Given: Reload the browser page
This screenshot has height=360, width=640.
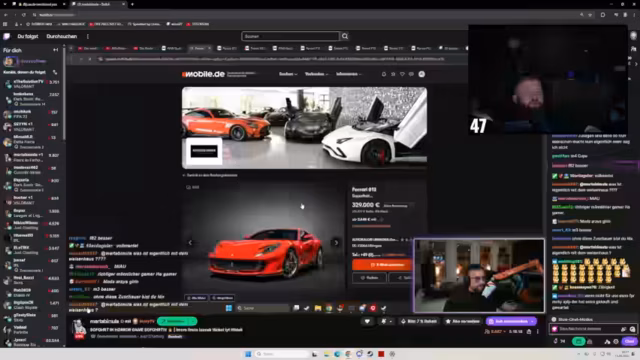Looking at the screenshot, I should tap(24, 15).
